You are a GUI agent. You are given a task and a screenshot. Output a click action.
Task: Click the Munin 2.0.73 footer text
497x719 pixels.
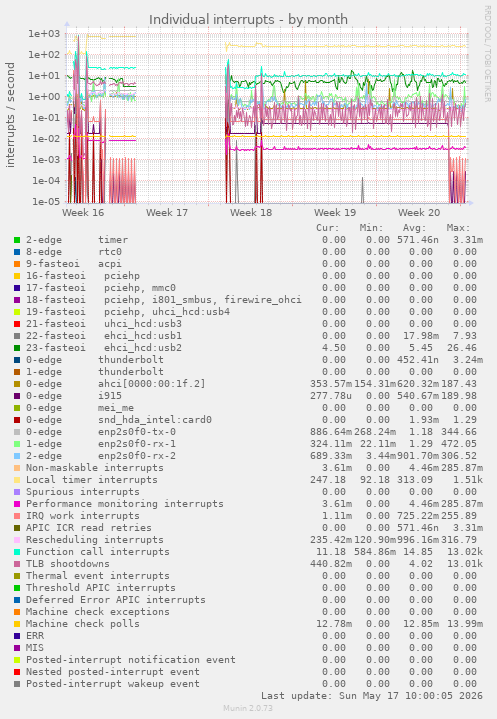248,708
